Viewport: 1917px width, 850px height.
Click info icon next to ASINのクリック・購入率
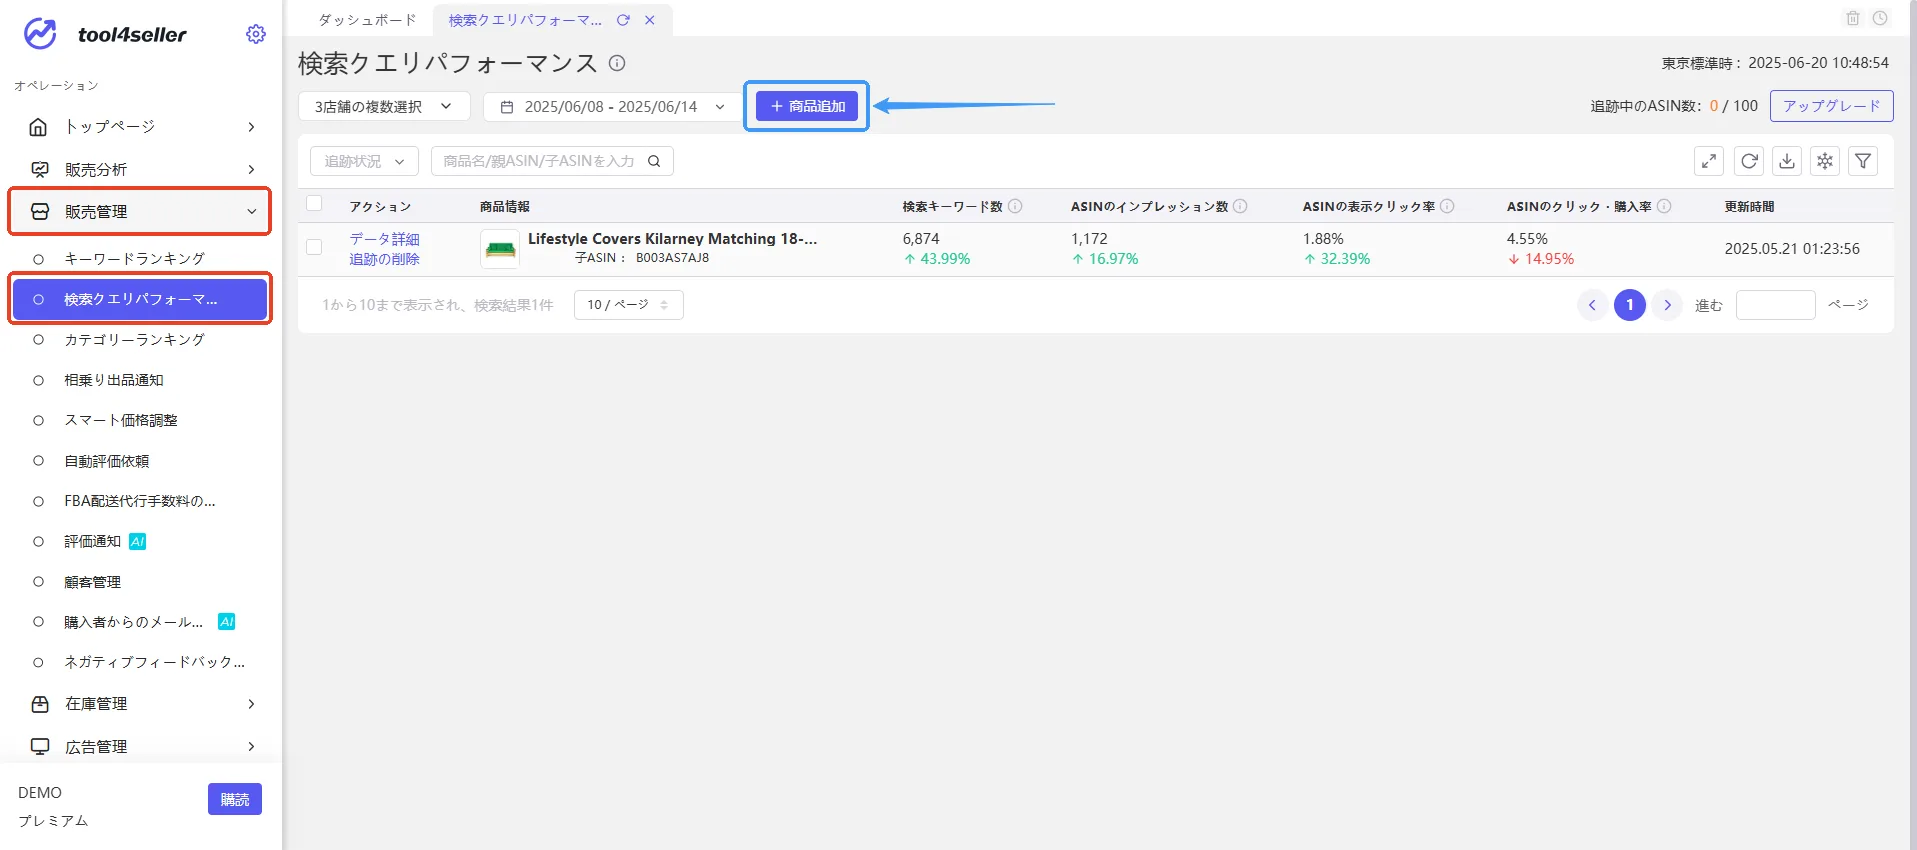(x=1664, y=206)
